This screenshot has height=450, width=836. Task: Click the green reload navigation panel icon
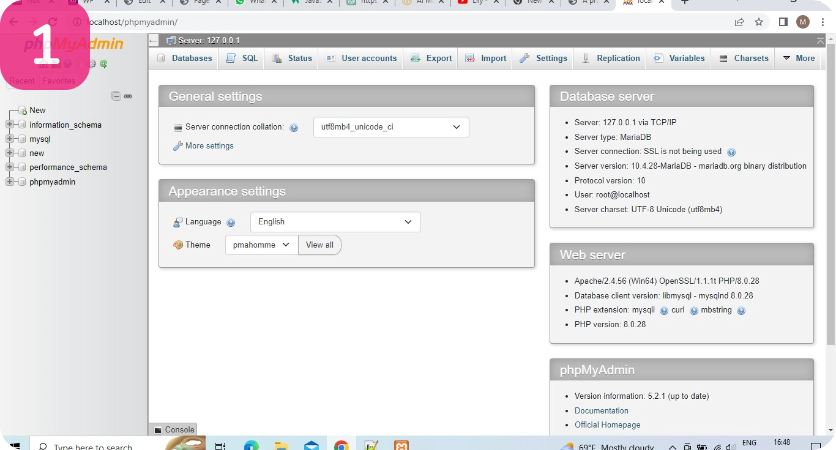[103, 64]
